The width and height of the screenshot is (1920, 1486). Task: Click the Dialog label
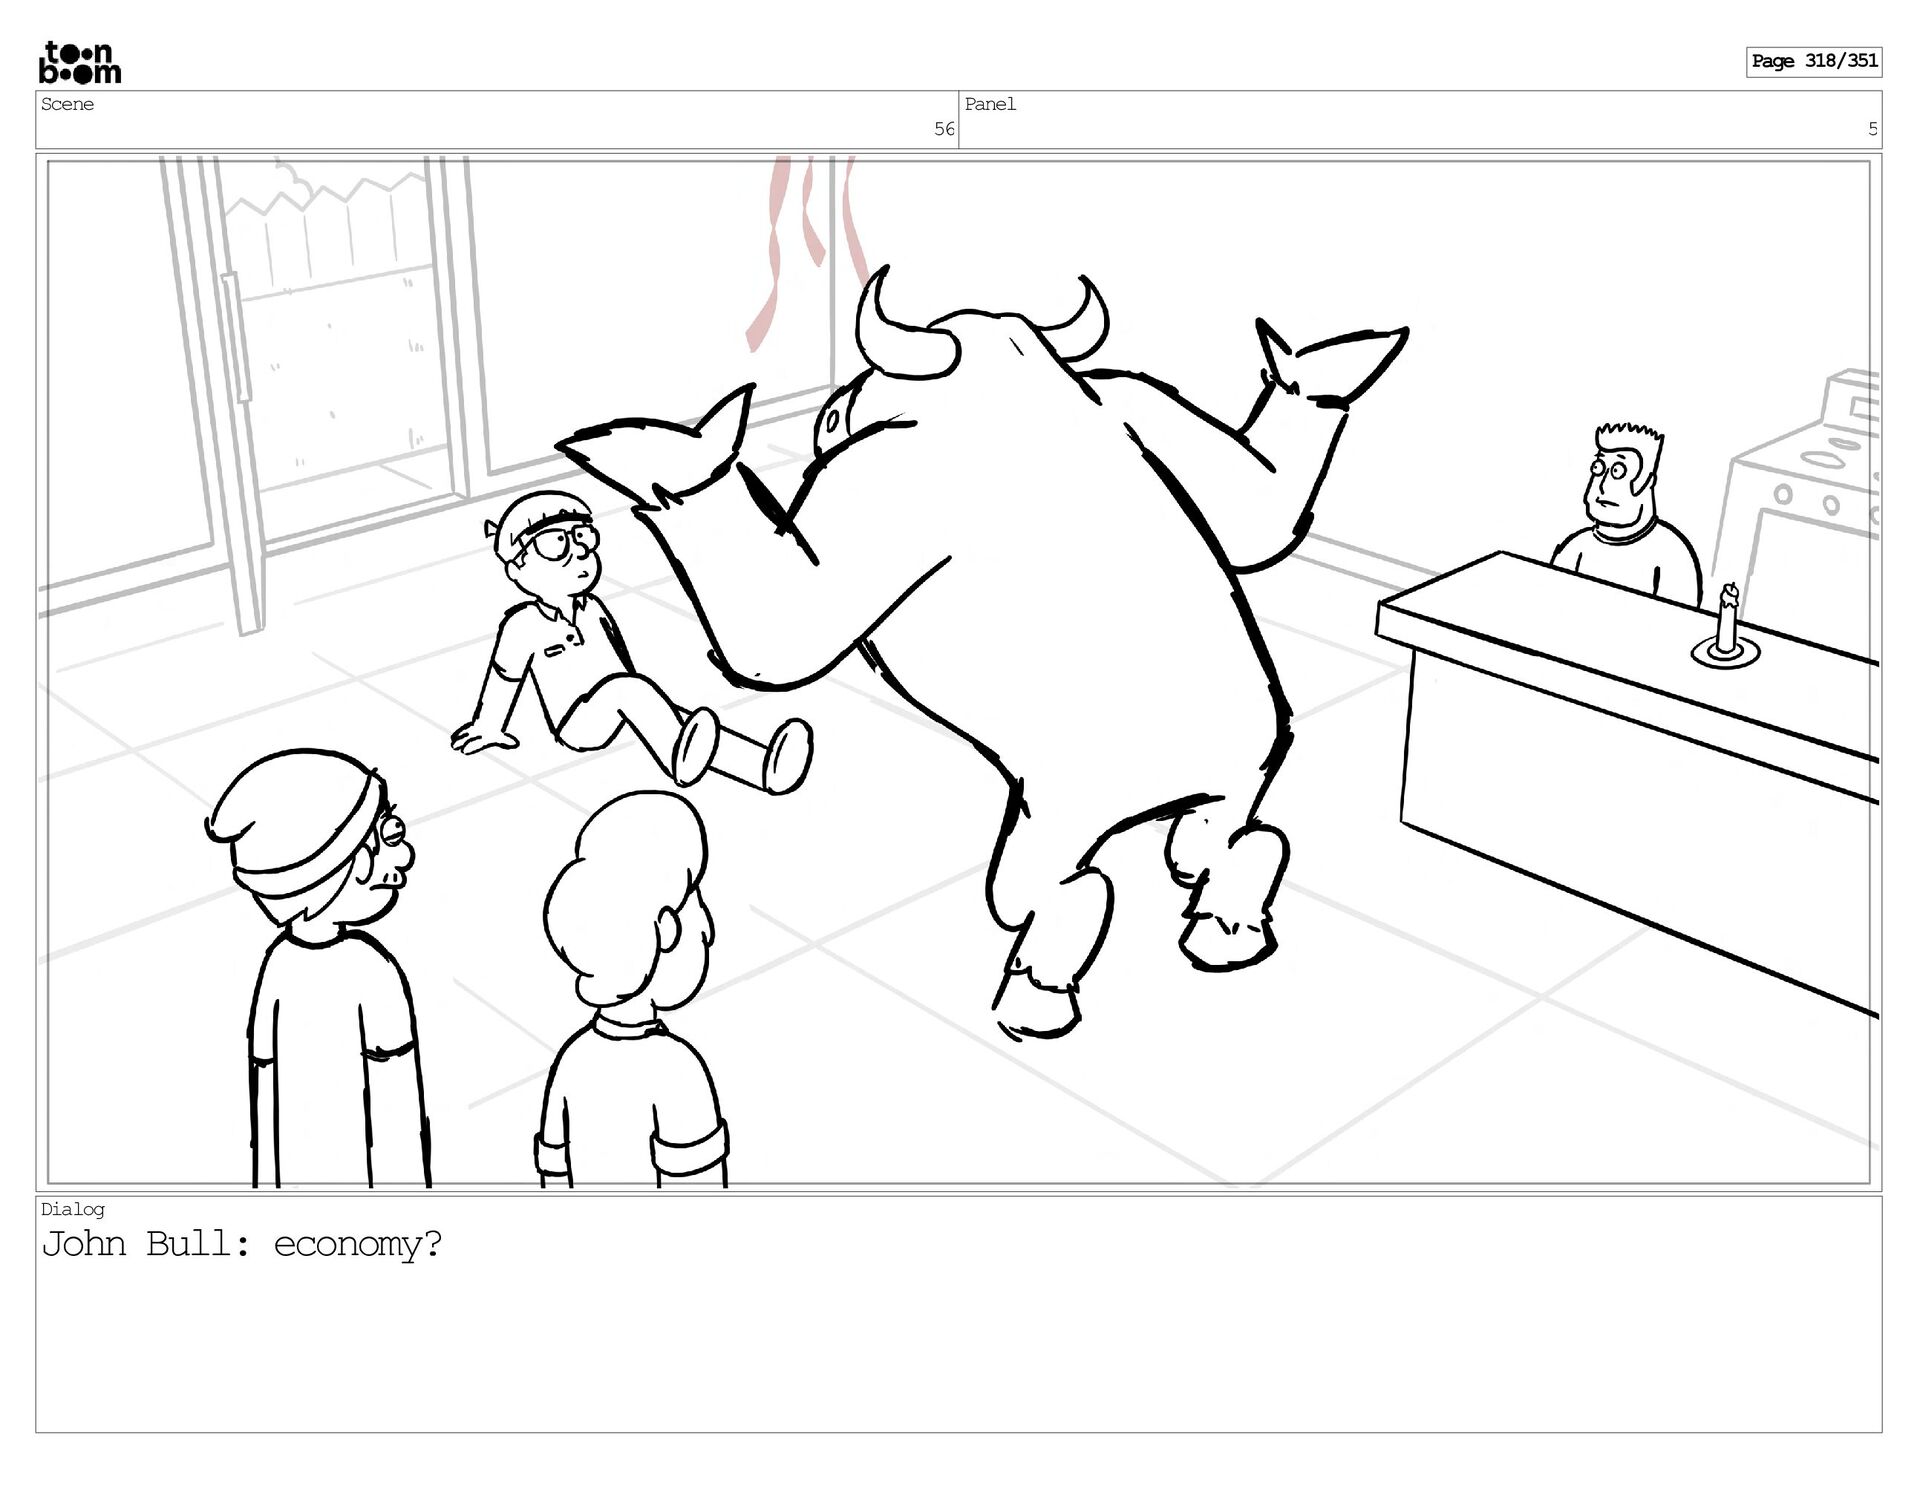click(x=72, y=1209)
